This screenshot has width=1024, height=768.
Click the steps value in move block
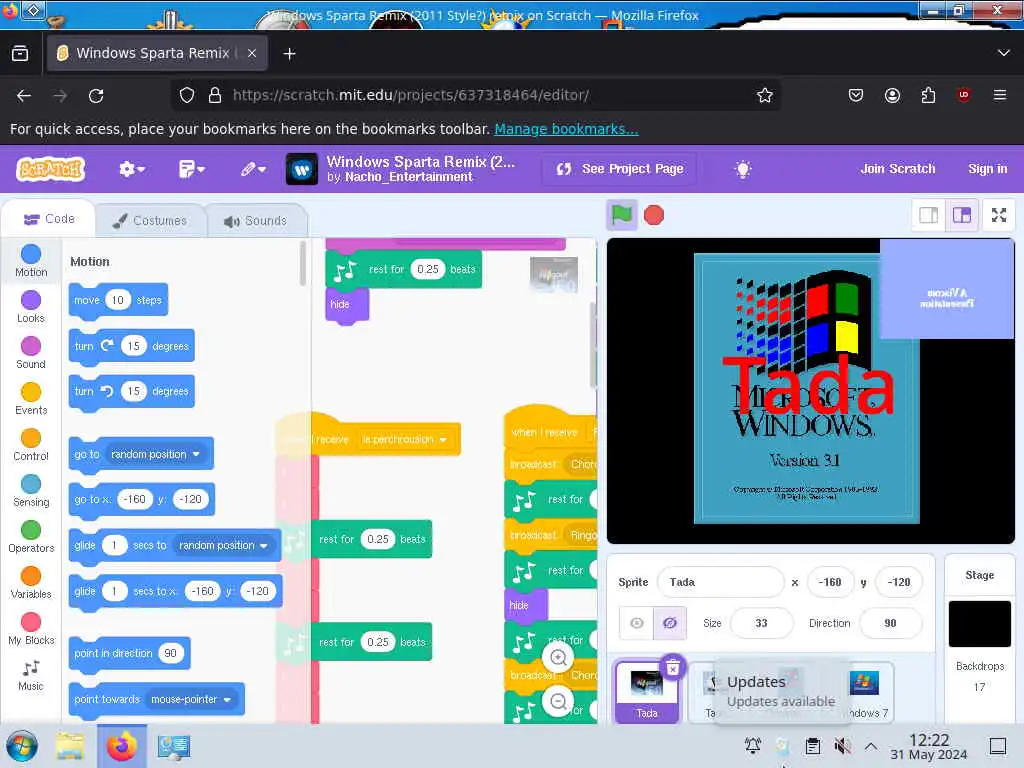coord(118,300)
